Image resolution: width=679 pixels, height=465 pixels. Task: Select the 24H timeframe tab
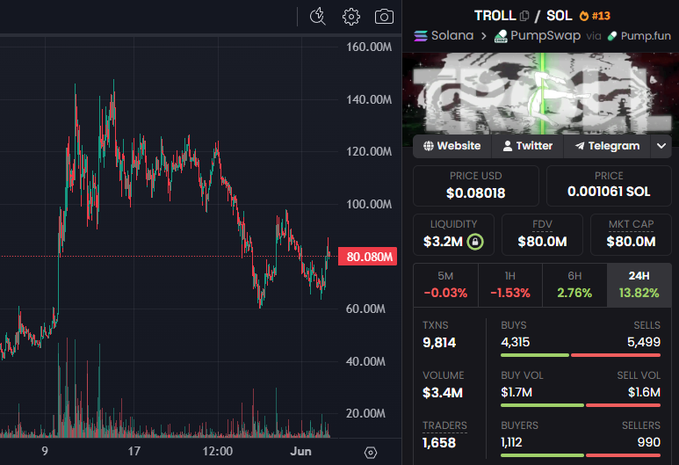point(639,285)
